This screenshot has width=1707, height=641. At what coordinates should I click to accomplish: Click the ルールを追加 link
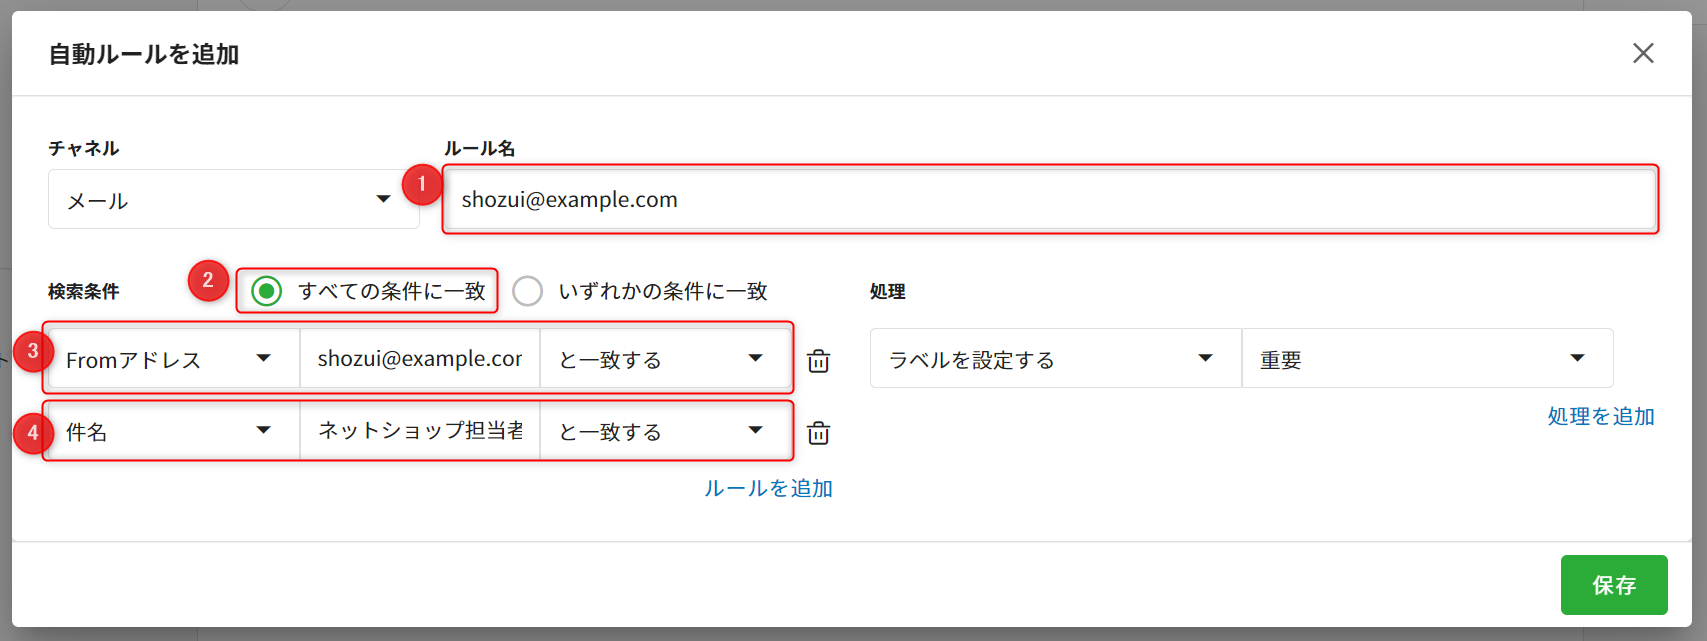point(768,488)
